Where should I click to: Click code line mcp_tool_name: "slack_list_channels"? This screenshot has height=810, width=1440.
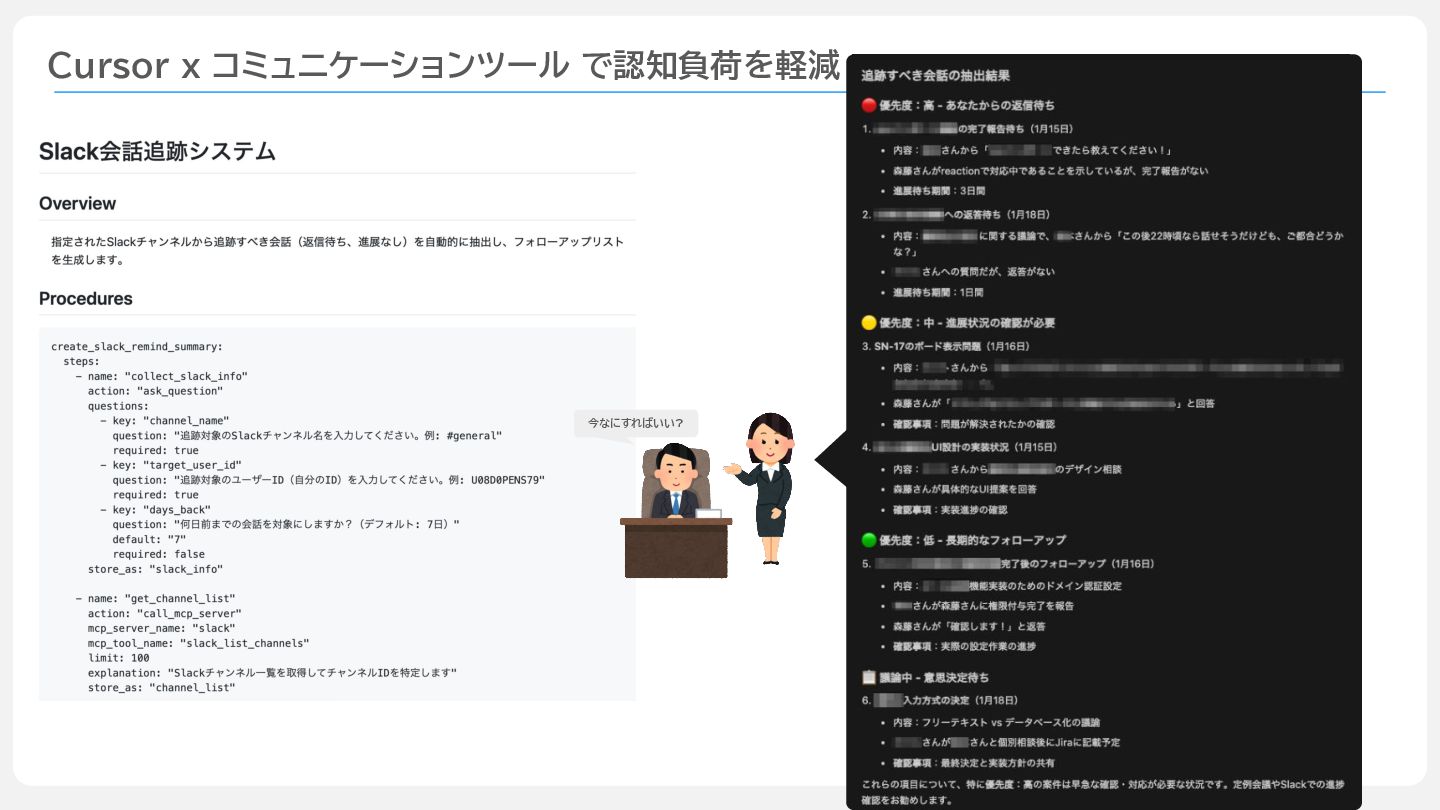click(198, 643)
